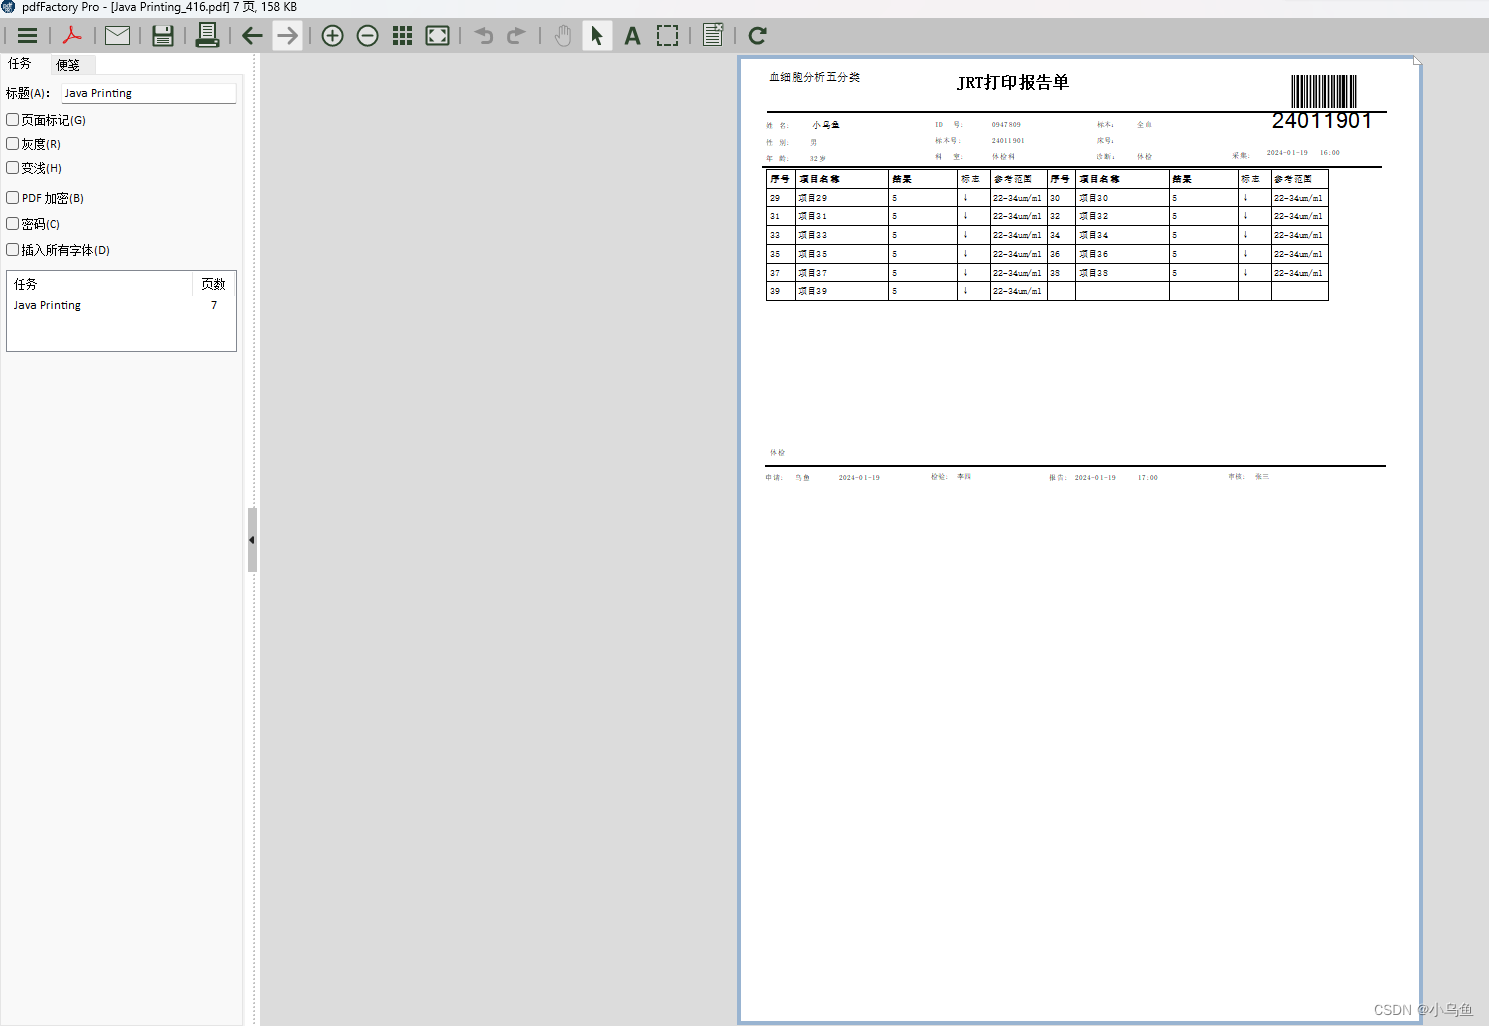Redo action arrow
This screenshot has width=1489, height=1026.
point(516,36)
